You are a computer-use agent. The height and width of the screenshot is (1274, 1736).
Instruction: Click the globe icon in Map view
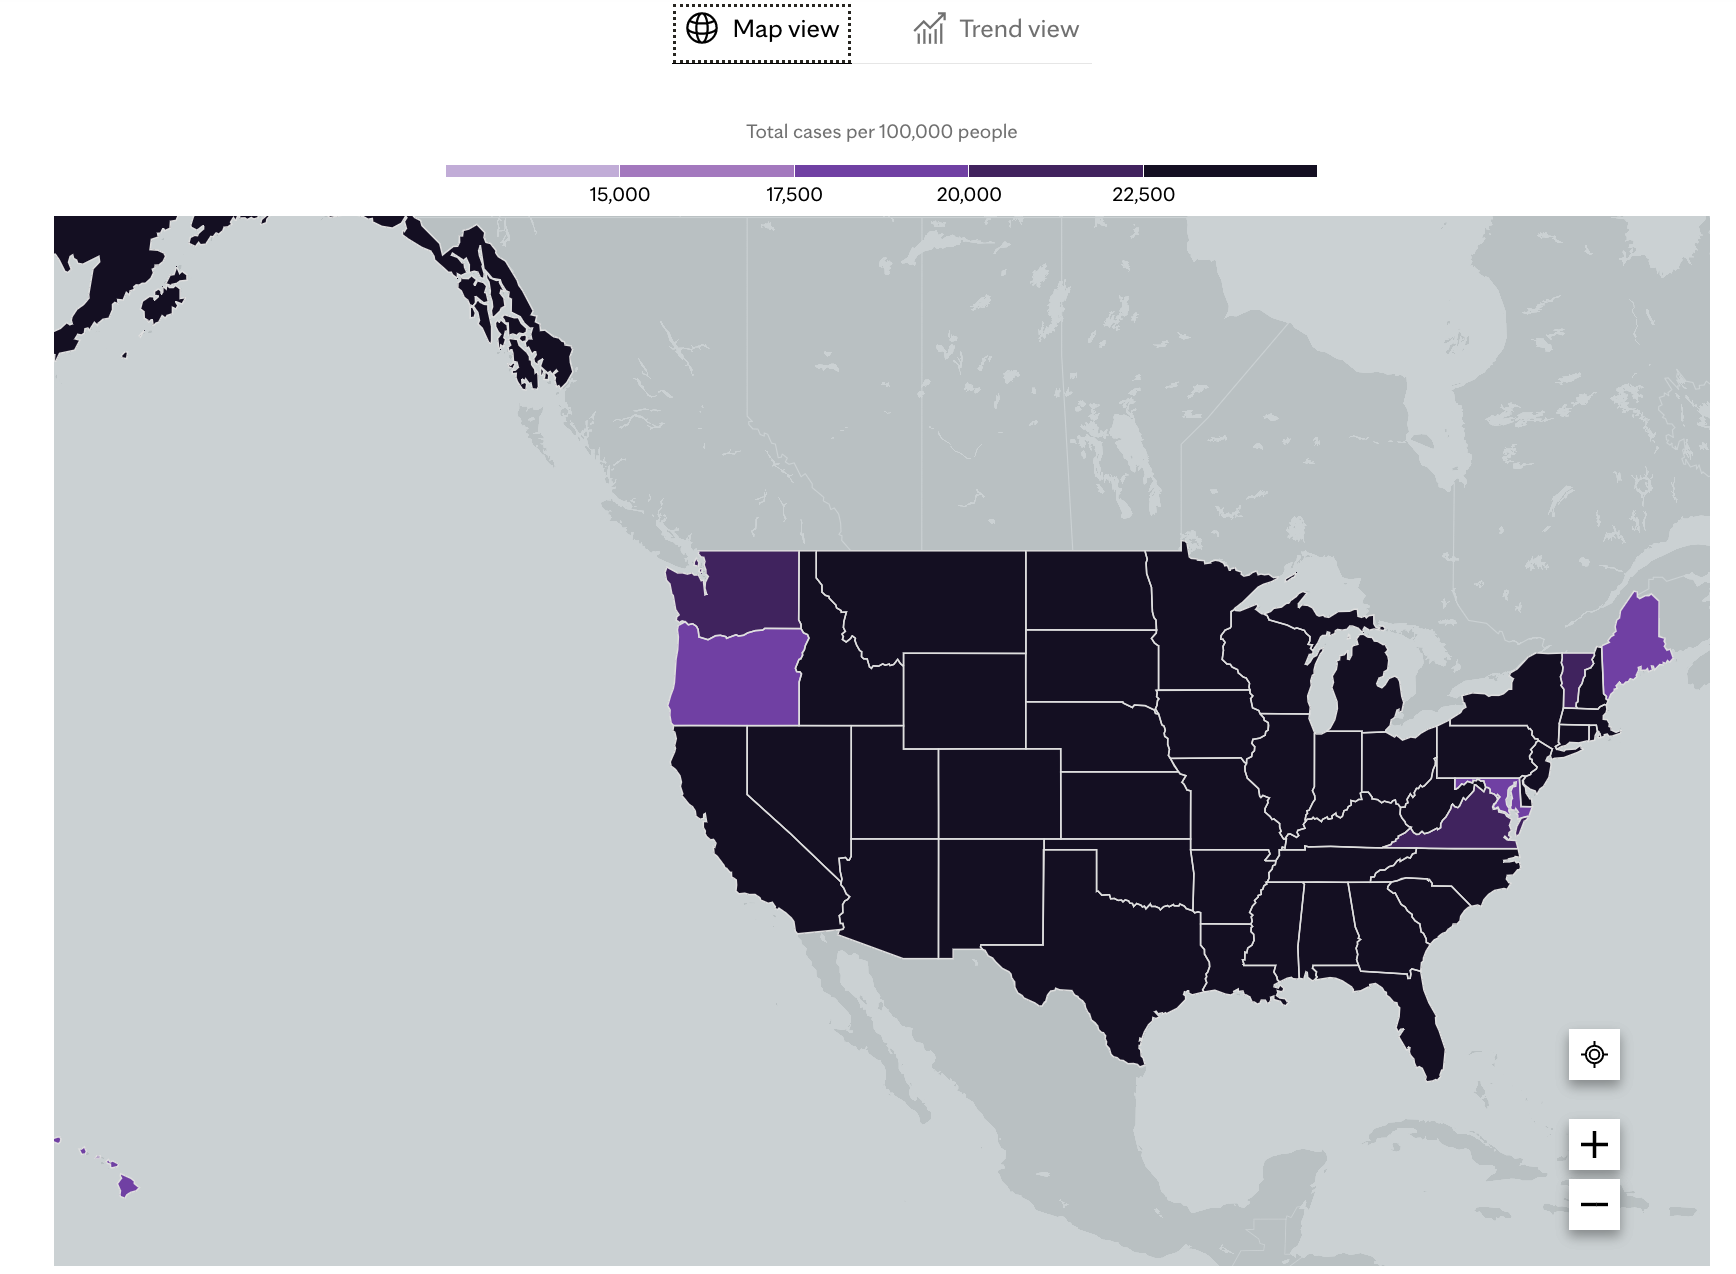702,29
